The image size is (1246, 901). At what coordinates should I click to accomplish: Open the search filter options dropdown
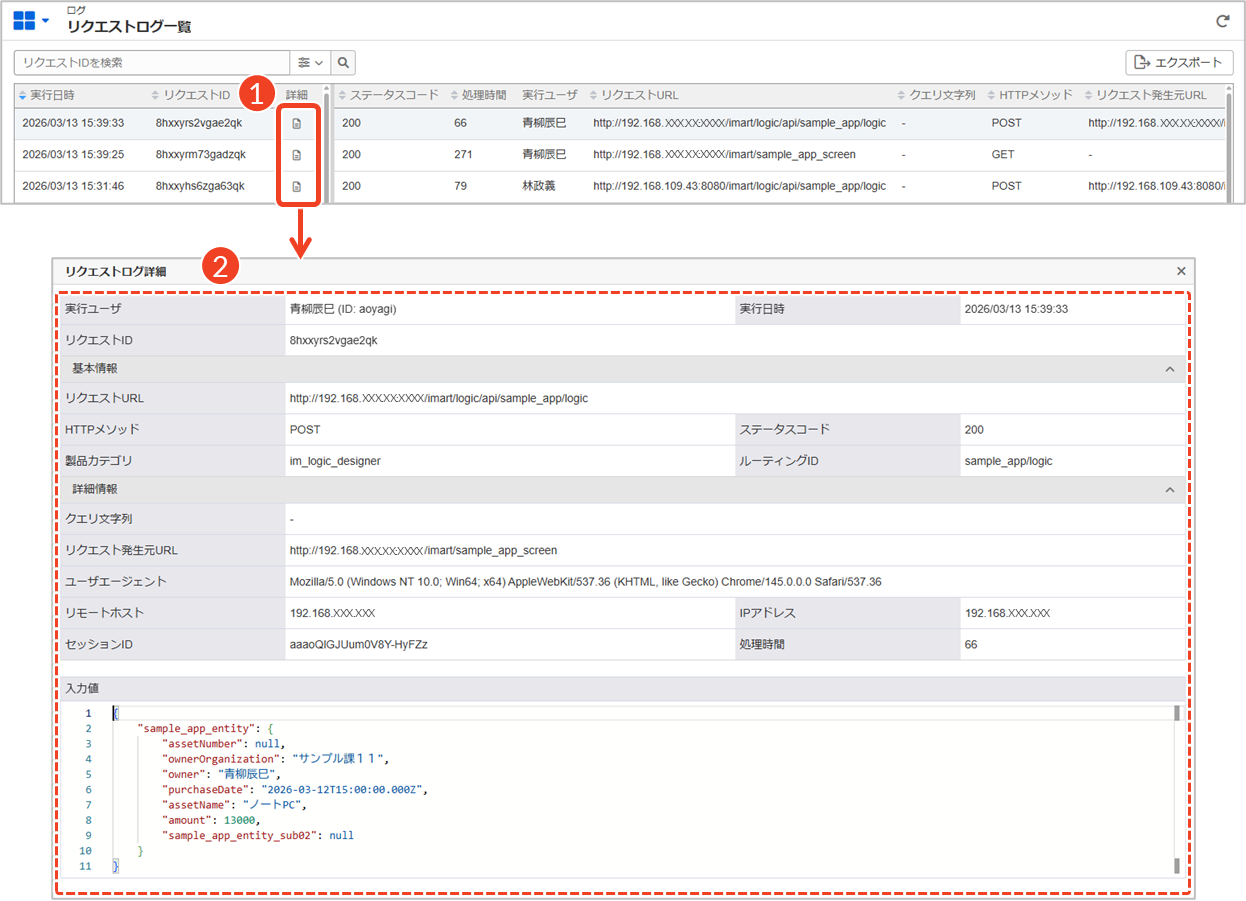tap(310, 63)
